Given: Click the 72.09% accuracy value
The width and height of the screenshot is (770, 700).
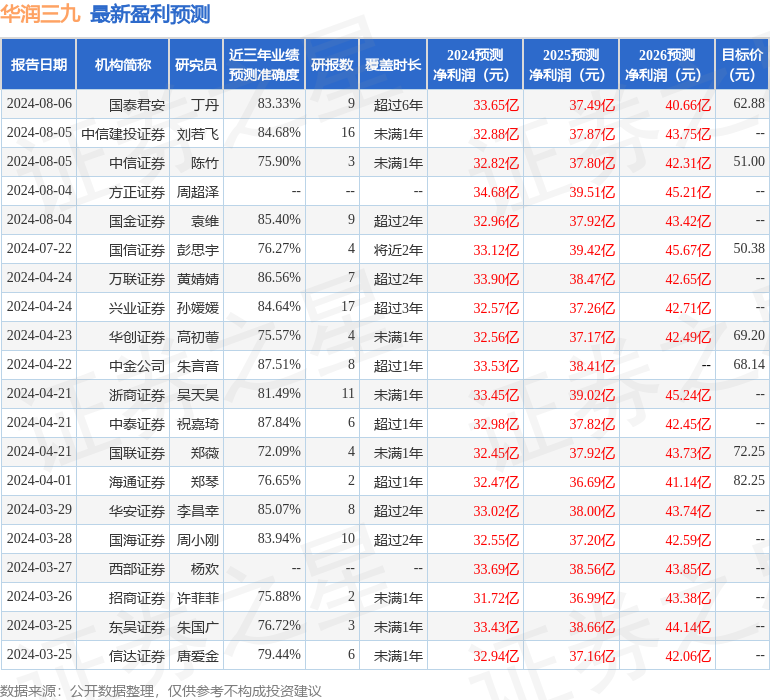Looking at the screenshot, I should click(x=279, y=451).
